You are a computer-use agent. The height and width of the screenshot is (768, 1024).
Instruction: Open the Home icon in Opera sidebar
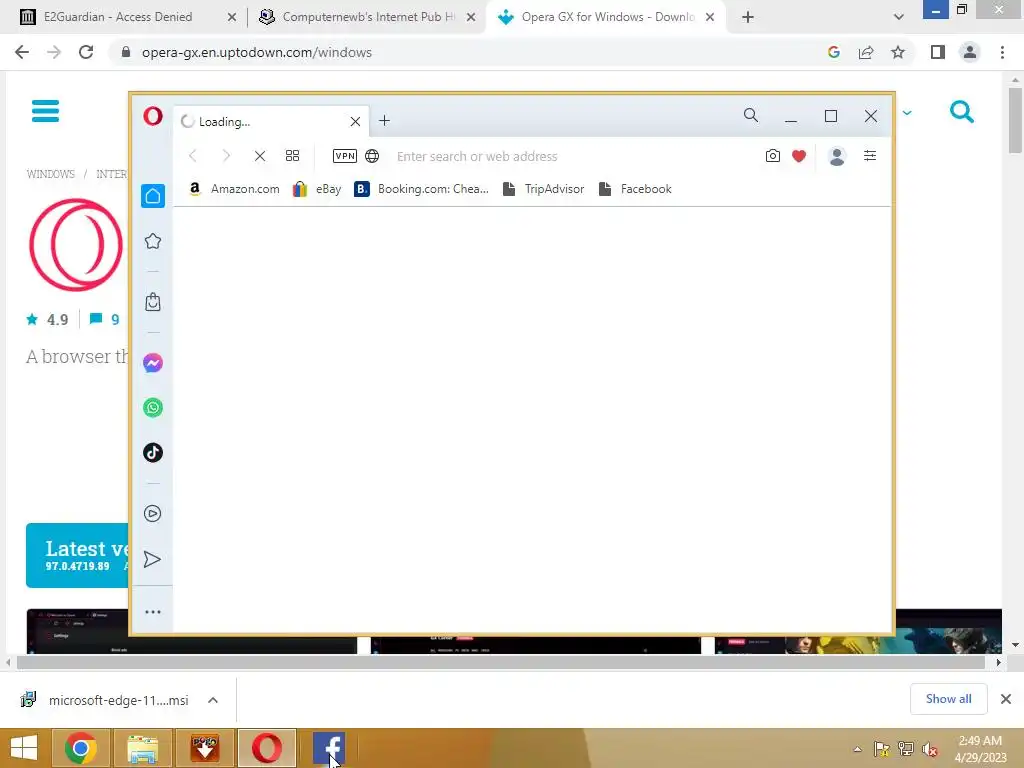pyautogui.click(x=153, y=196)
